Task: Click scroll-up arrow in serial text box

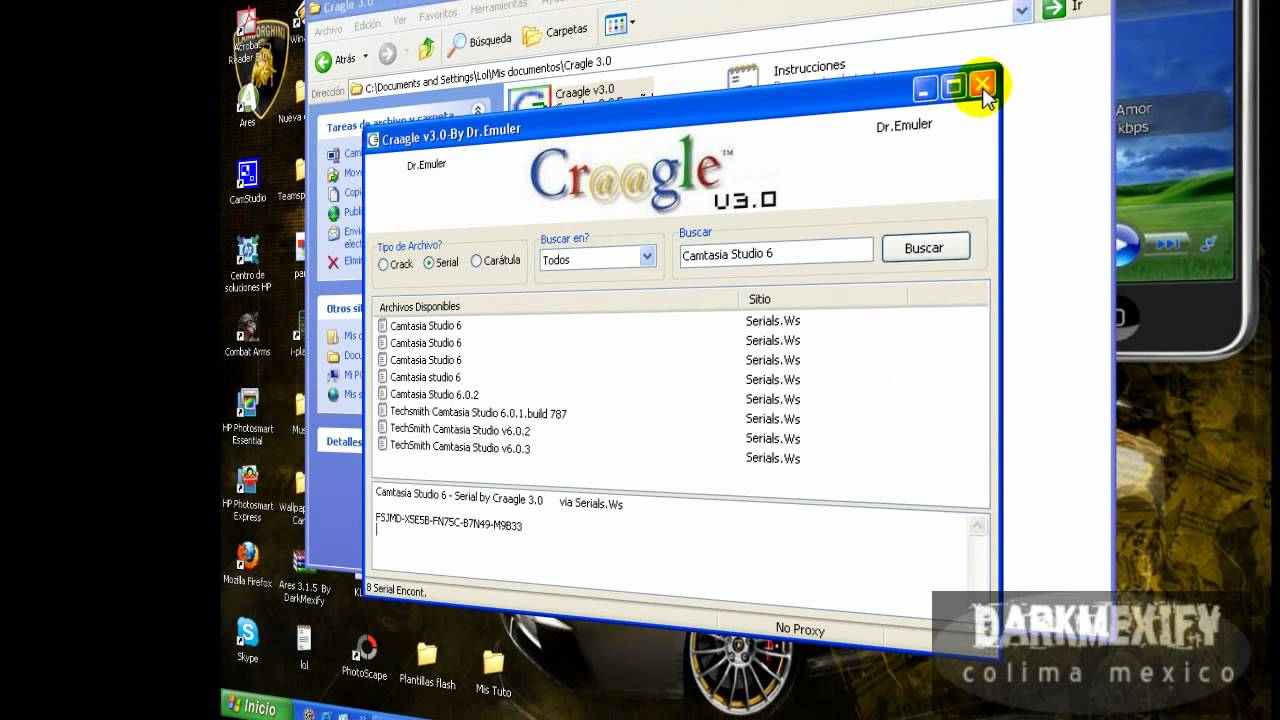Action: [x=978, y=526]
